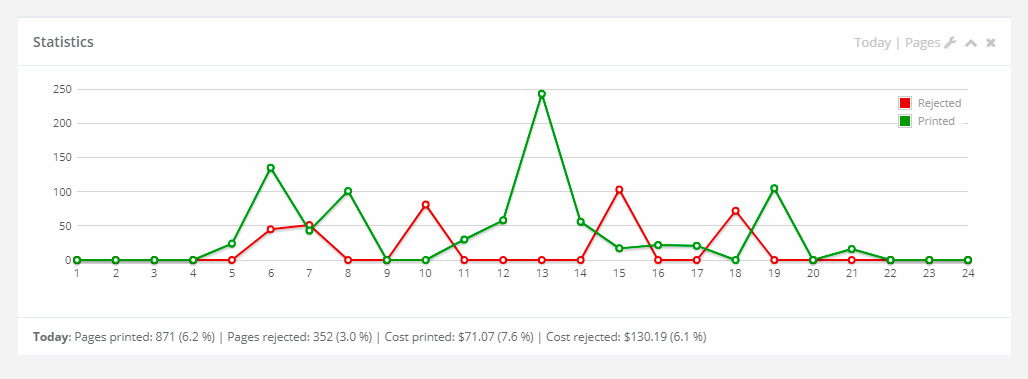This screenshot has width=1028, height=379.
Task: Click the x-axis label 24
Action: tap(968, 273)
